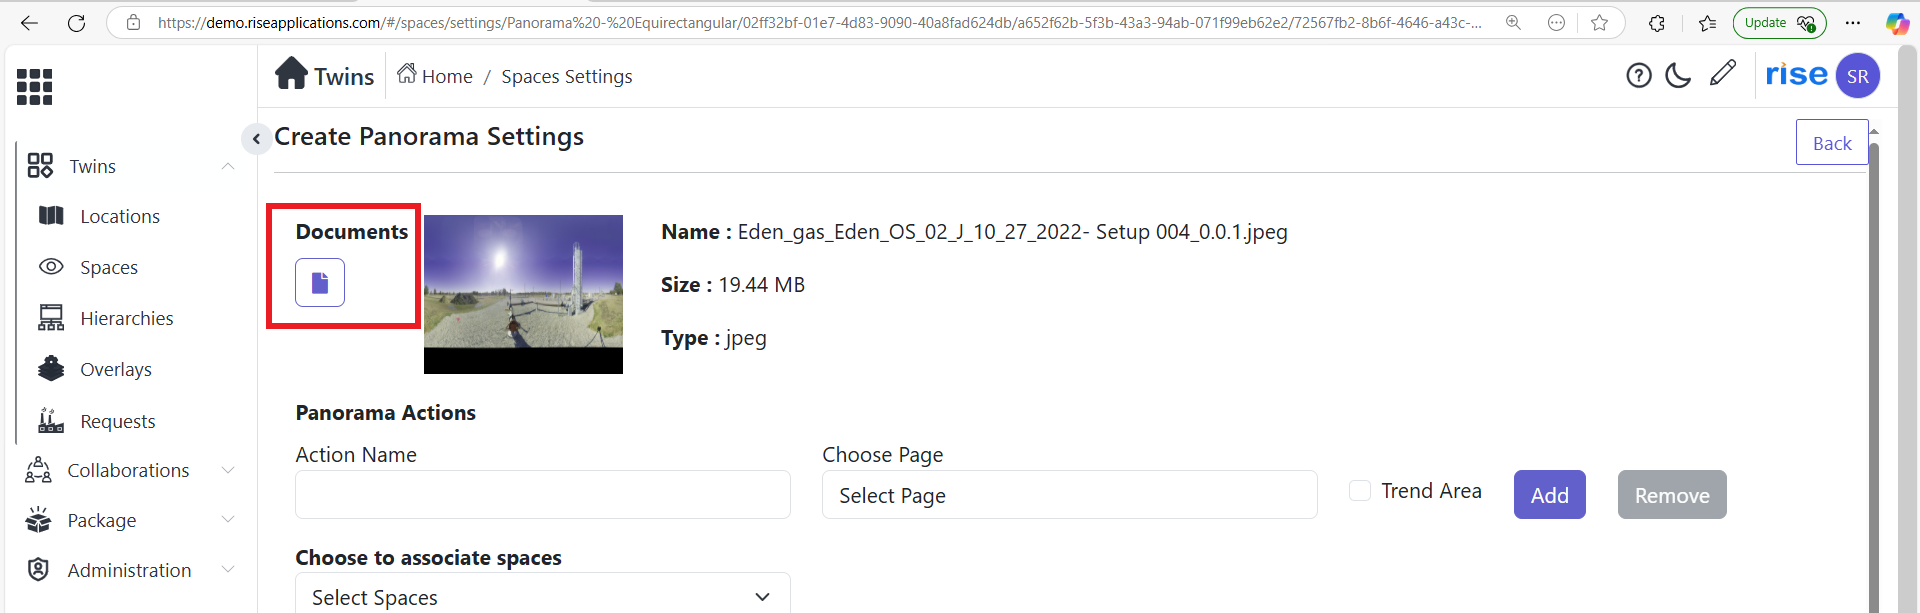1920x613 pixels.
Task: Collapse the sidebar with the chevron button
Action: pos(256,139)
